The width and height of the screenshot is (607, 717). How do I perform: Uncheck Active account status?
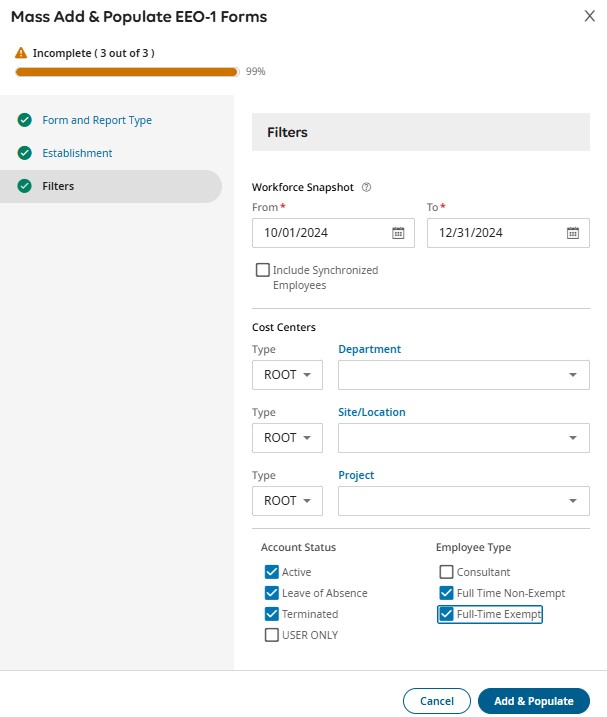coord(272,572)
